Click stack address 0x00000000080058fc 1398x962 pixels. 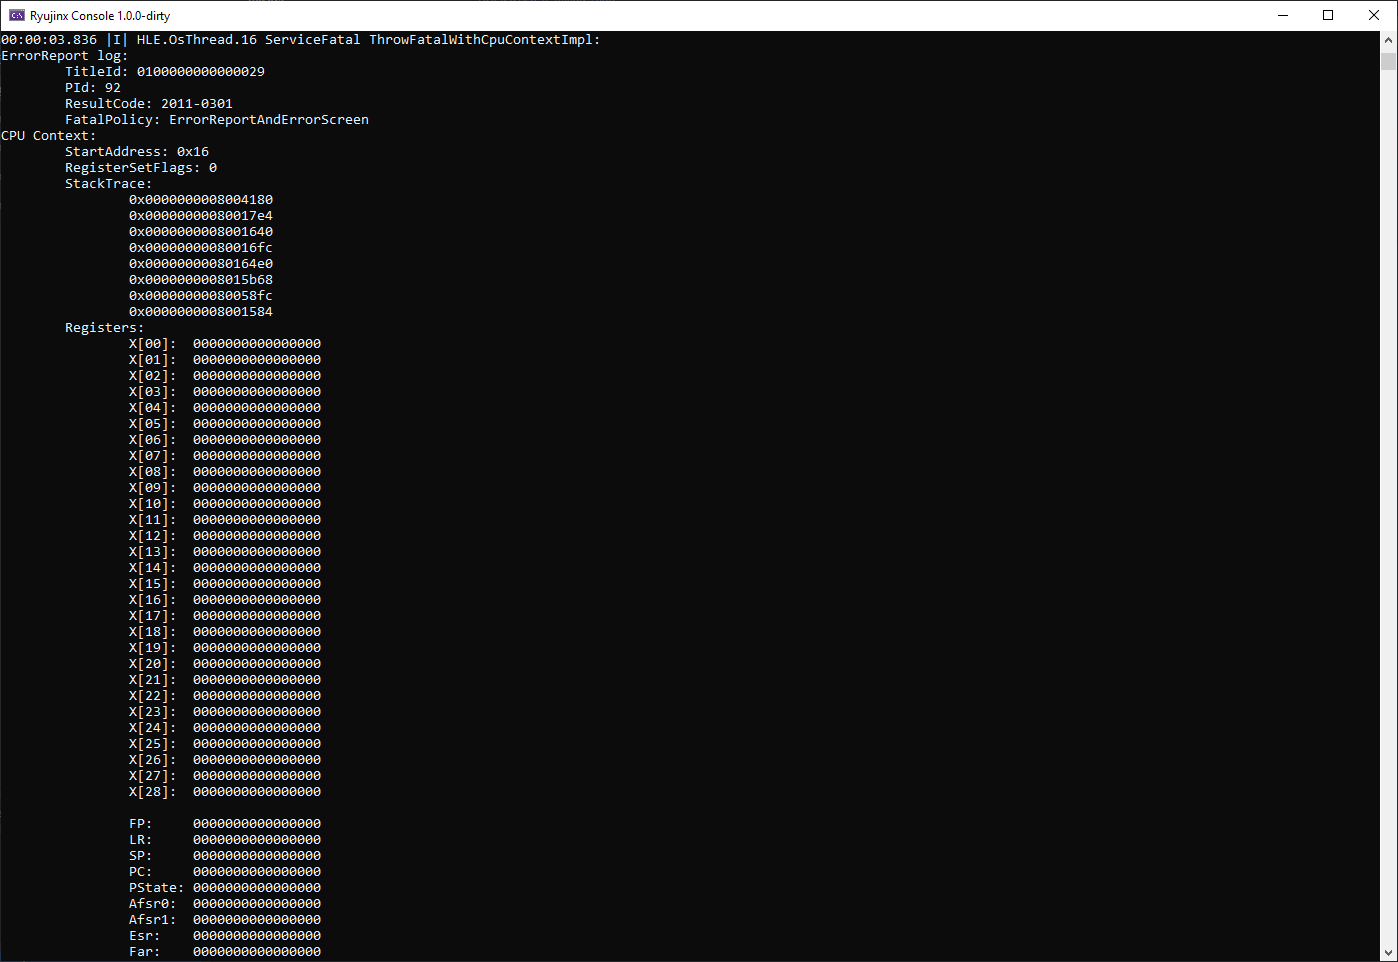coord(201,296)
